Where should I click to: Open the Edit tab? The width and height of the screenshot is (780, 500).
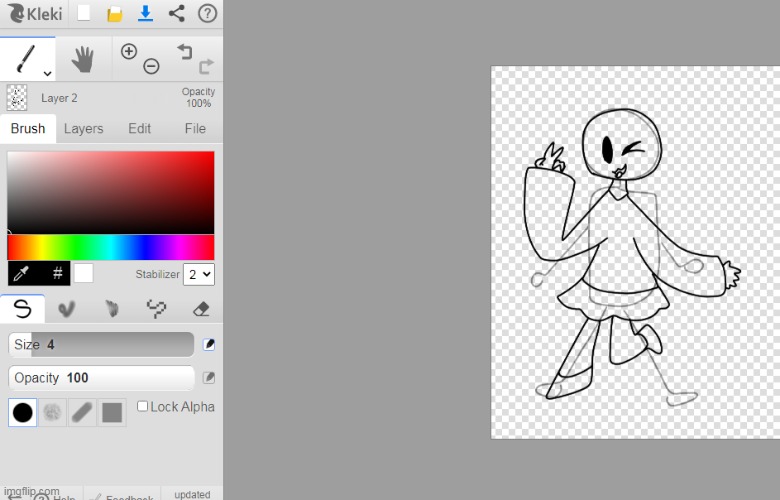[139, 128]
